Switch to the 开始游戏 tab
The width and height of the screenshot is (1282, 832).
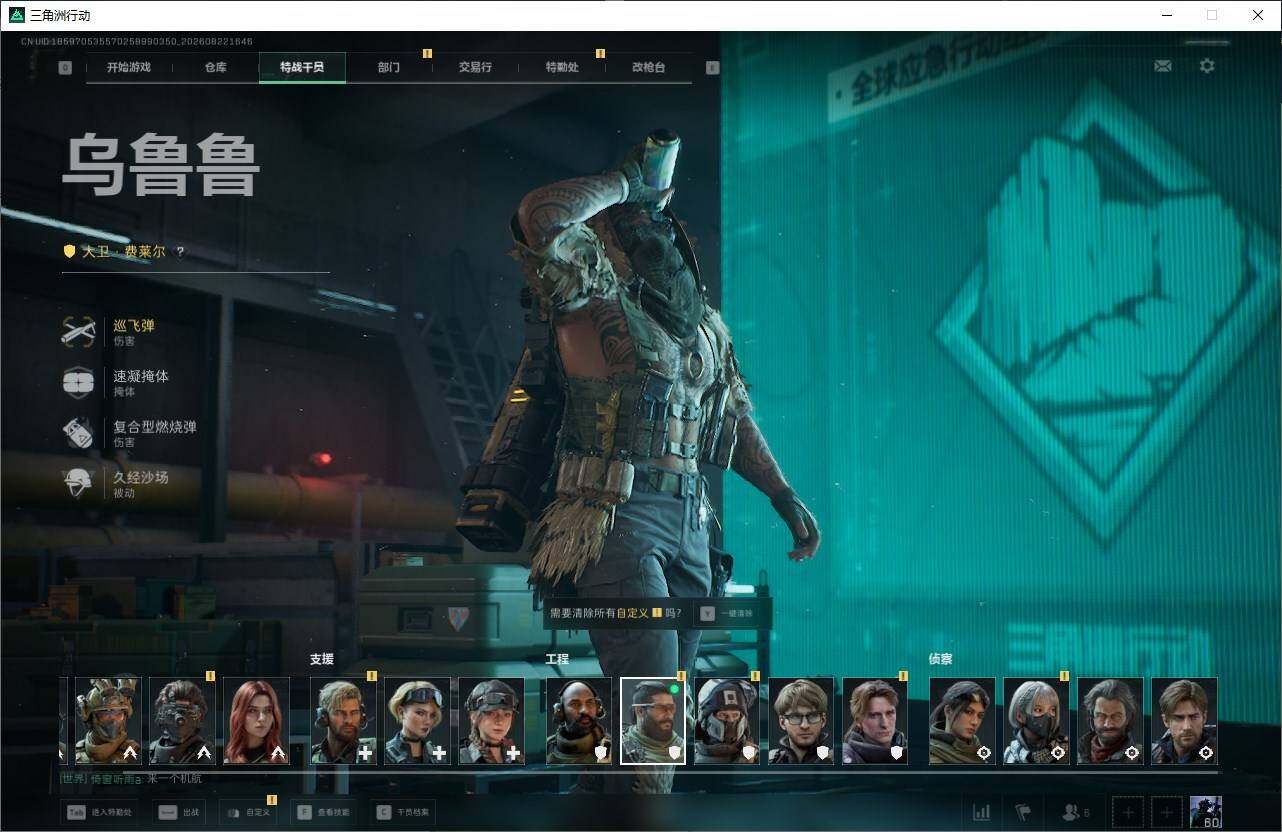click(x=129, y=68)
